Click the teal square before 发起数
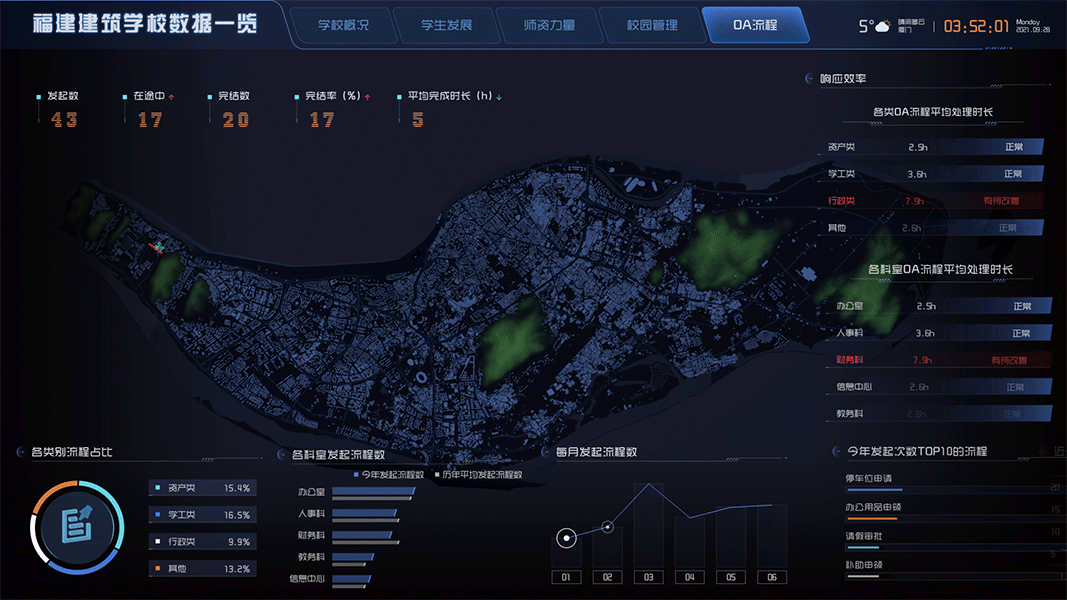The height and width of the screenshot is (600, 1067). tap(39, 97)
